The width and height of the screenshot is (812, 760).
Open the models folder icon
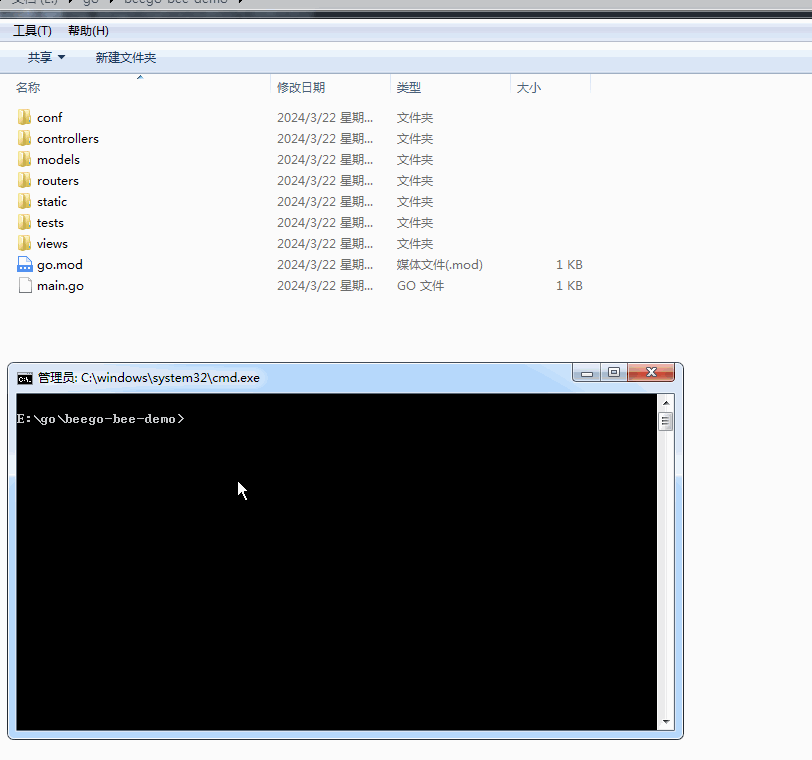24,159
